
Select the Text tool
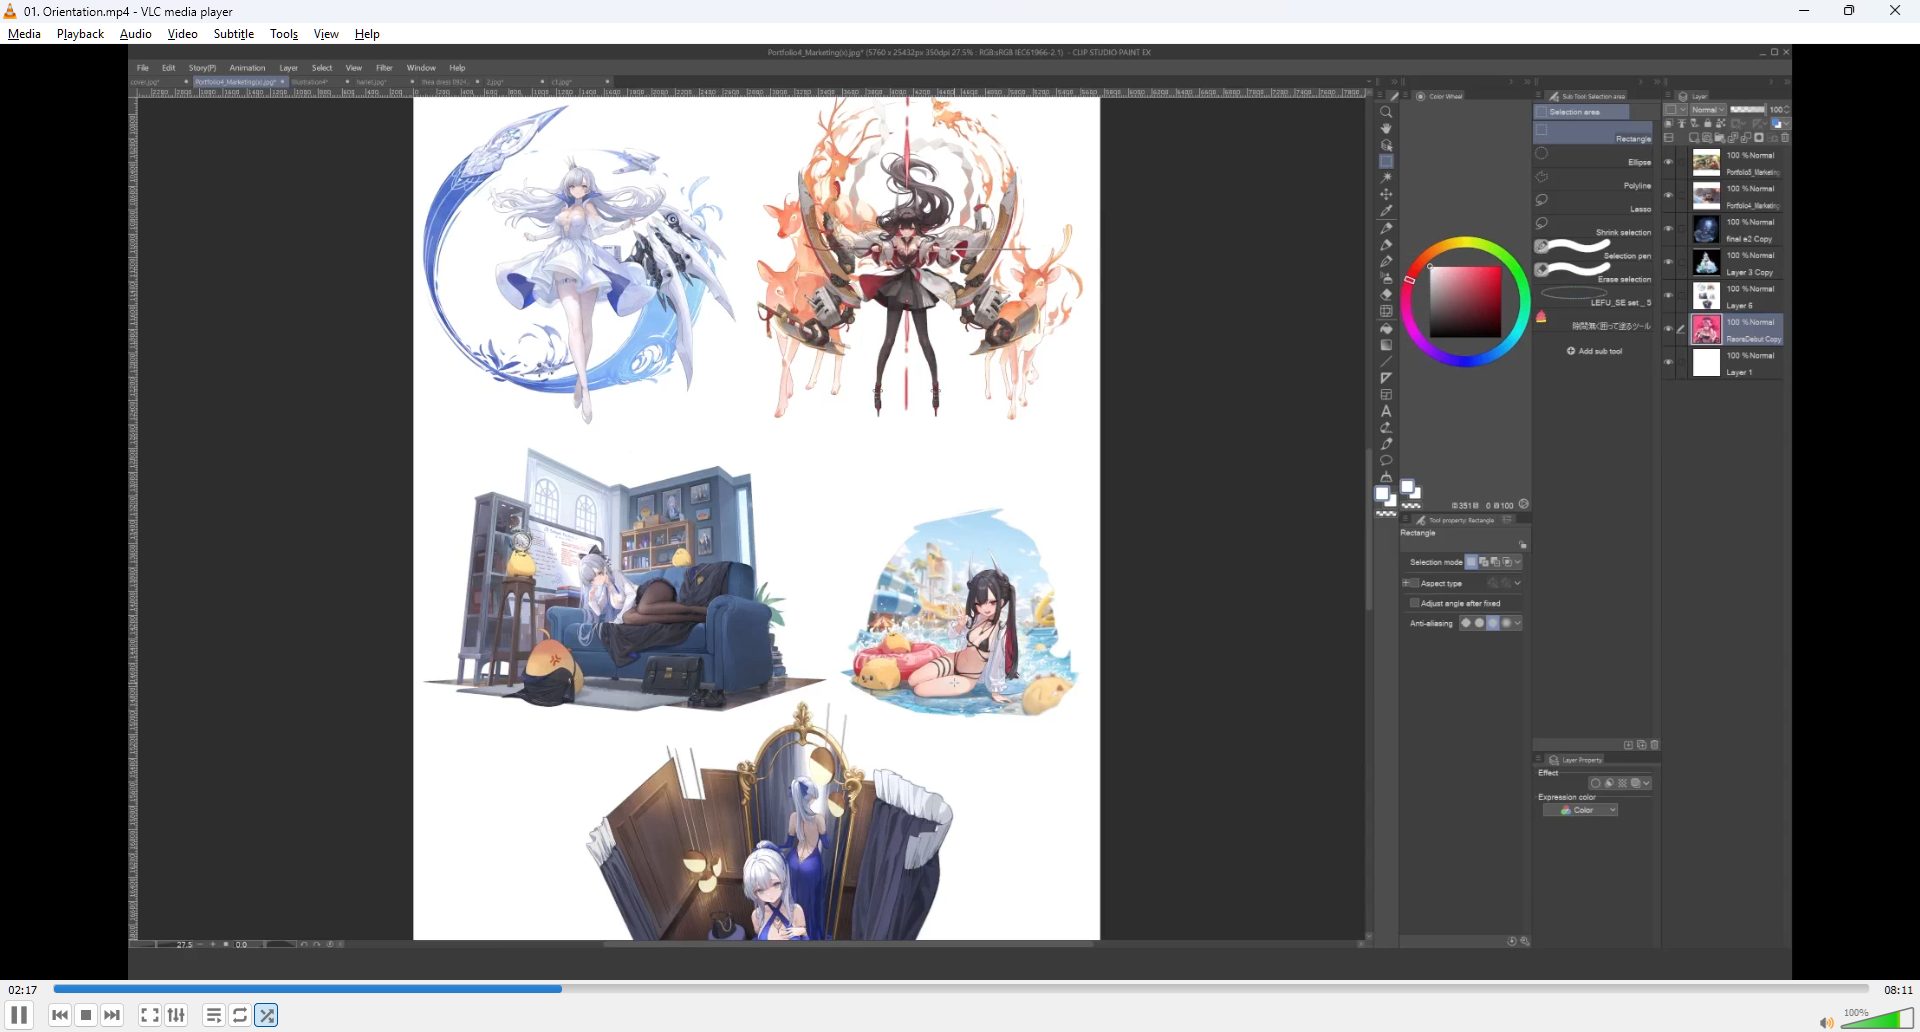point(1386,411)
